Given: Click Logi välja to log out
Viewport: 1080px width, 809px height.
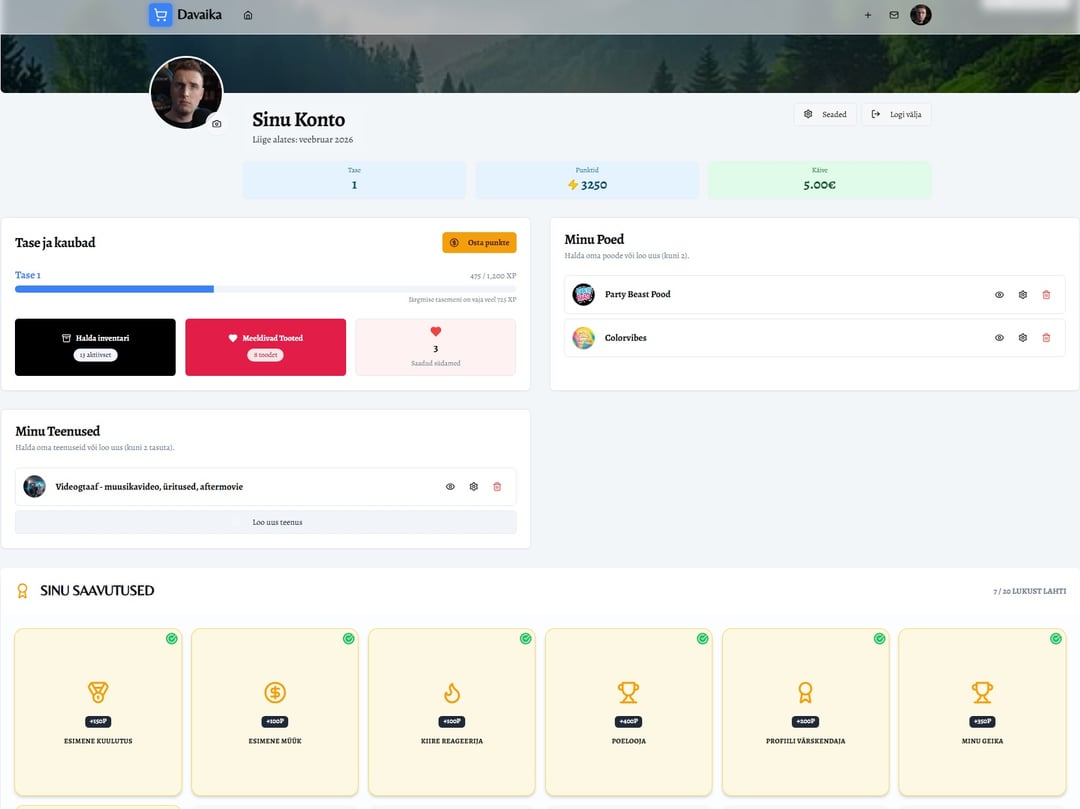Looking at the screenshot, I should point(896,115).
